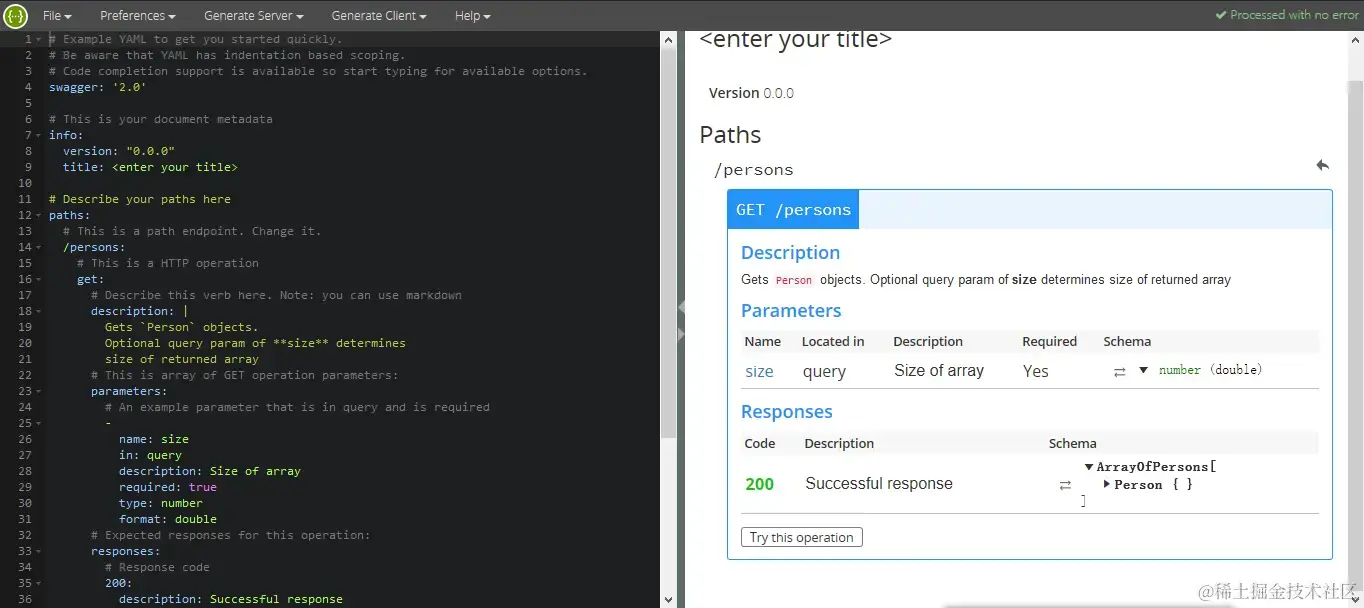This screenshot has width=1364, height=608.
Task: Click the Description section heading
Action: coord(790,253)
